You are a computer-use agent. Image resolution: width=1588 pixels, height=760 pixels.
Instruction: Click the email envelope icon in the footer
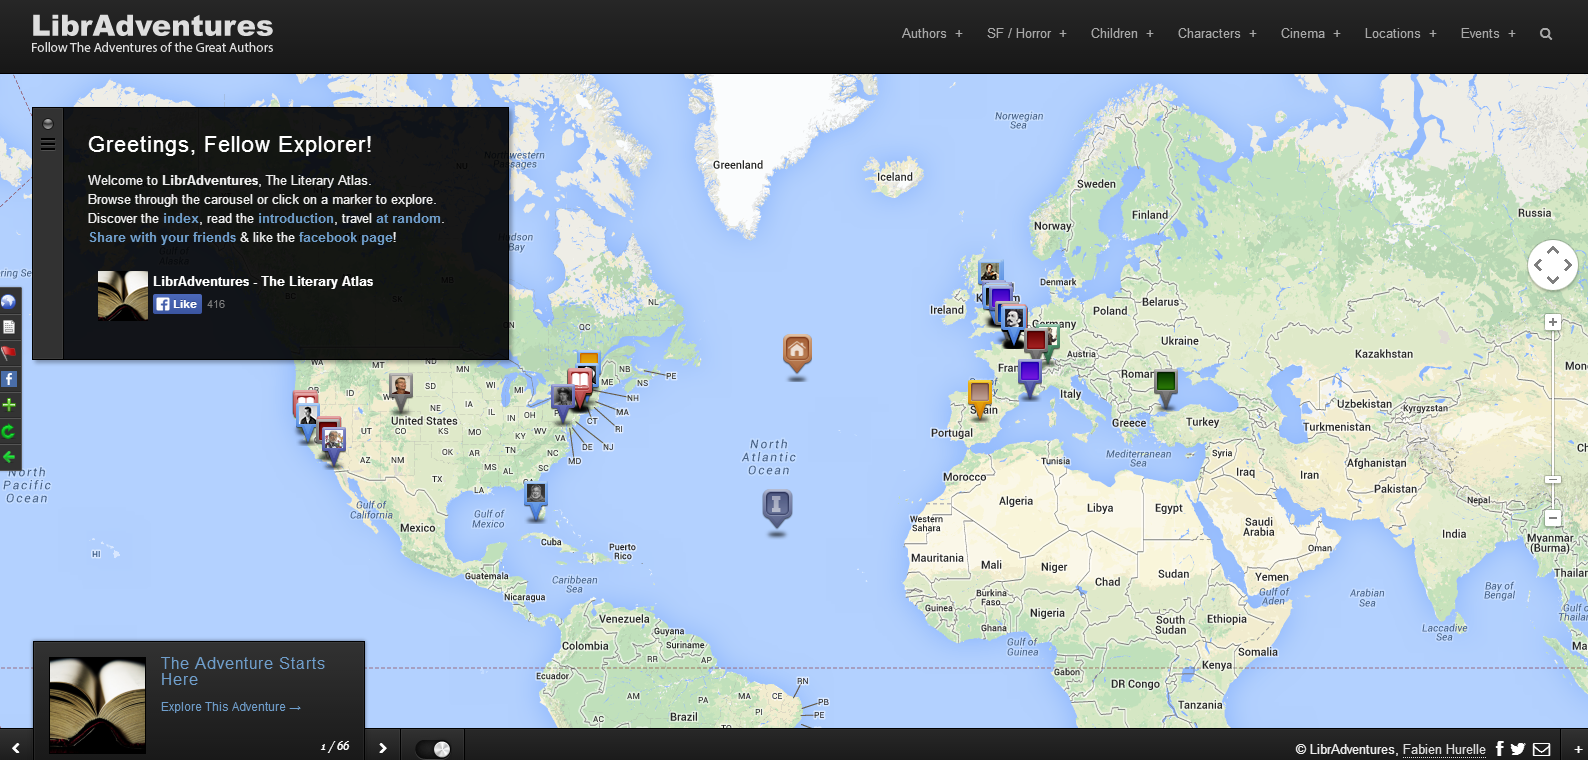[1542, 749]
